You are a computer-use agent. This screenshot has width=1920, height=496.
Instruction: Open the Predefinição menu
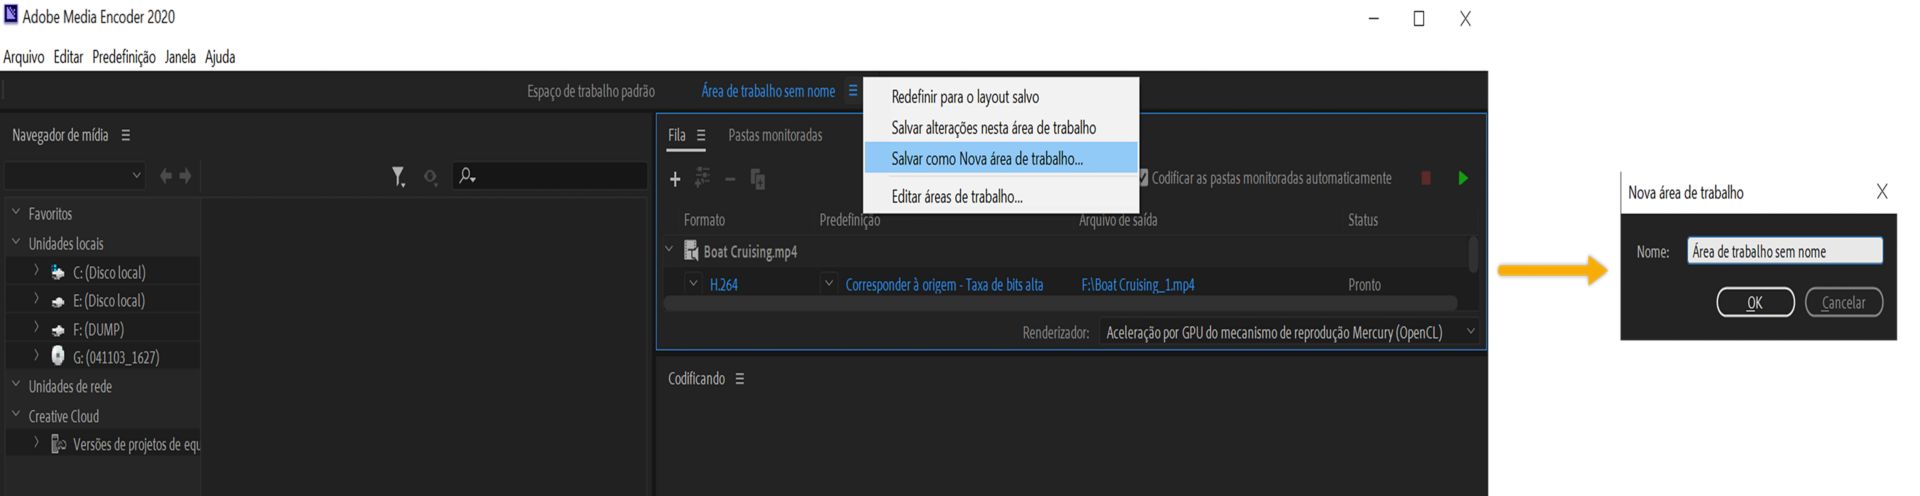(124, 57)
